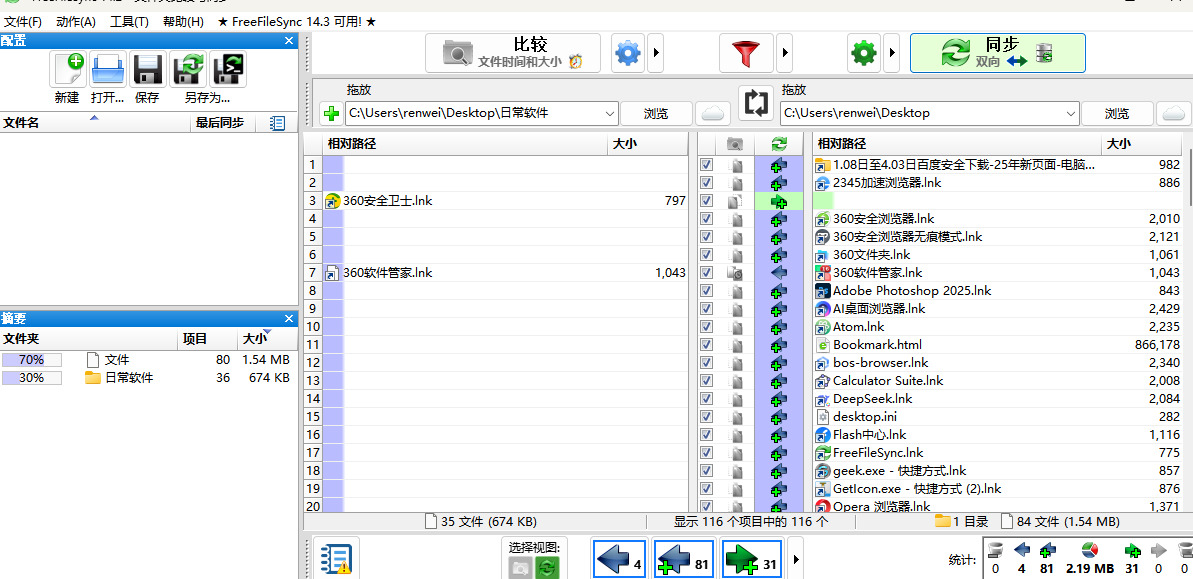Start 同步 two-way synchronization button
1193x579 pixels.
pos(997,53)
